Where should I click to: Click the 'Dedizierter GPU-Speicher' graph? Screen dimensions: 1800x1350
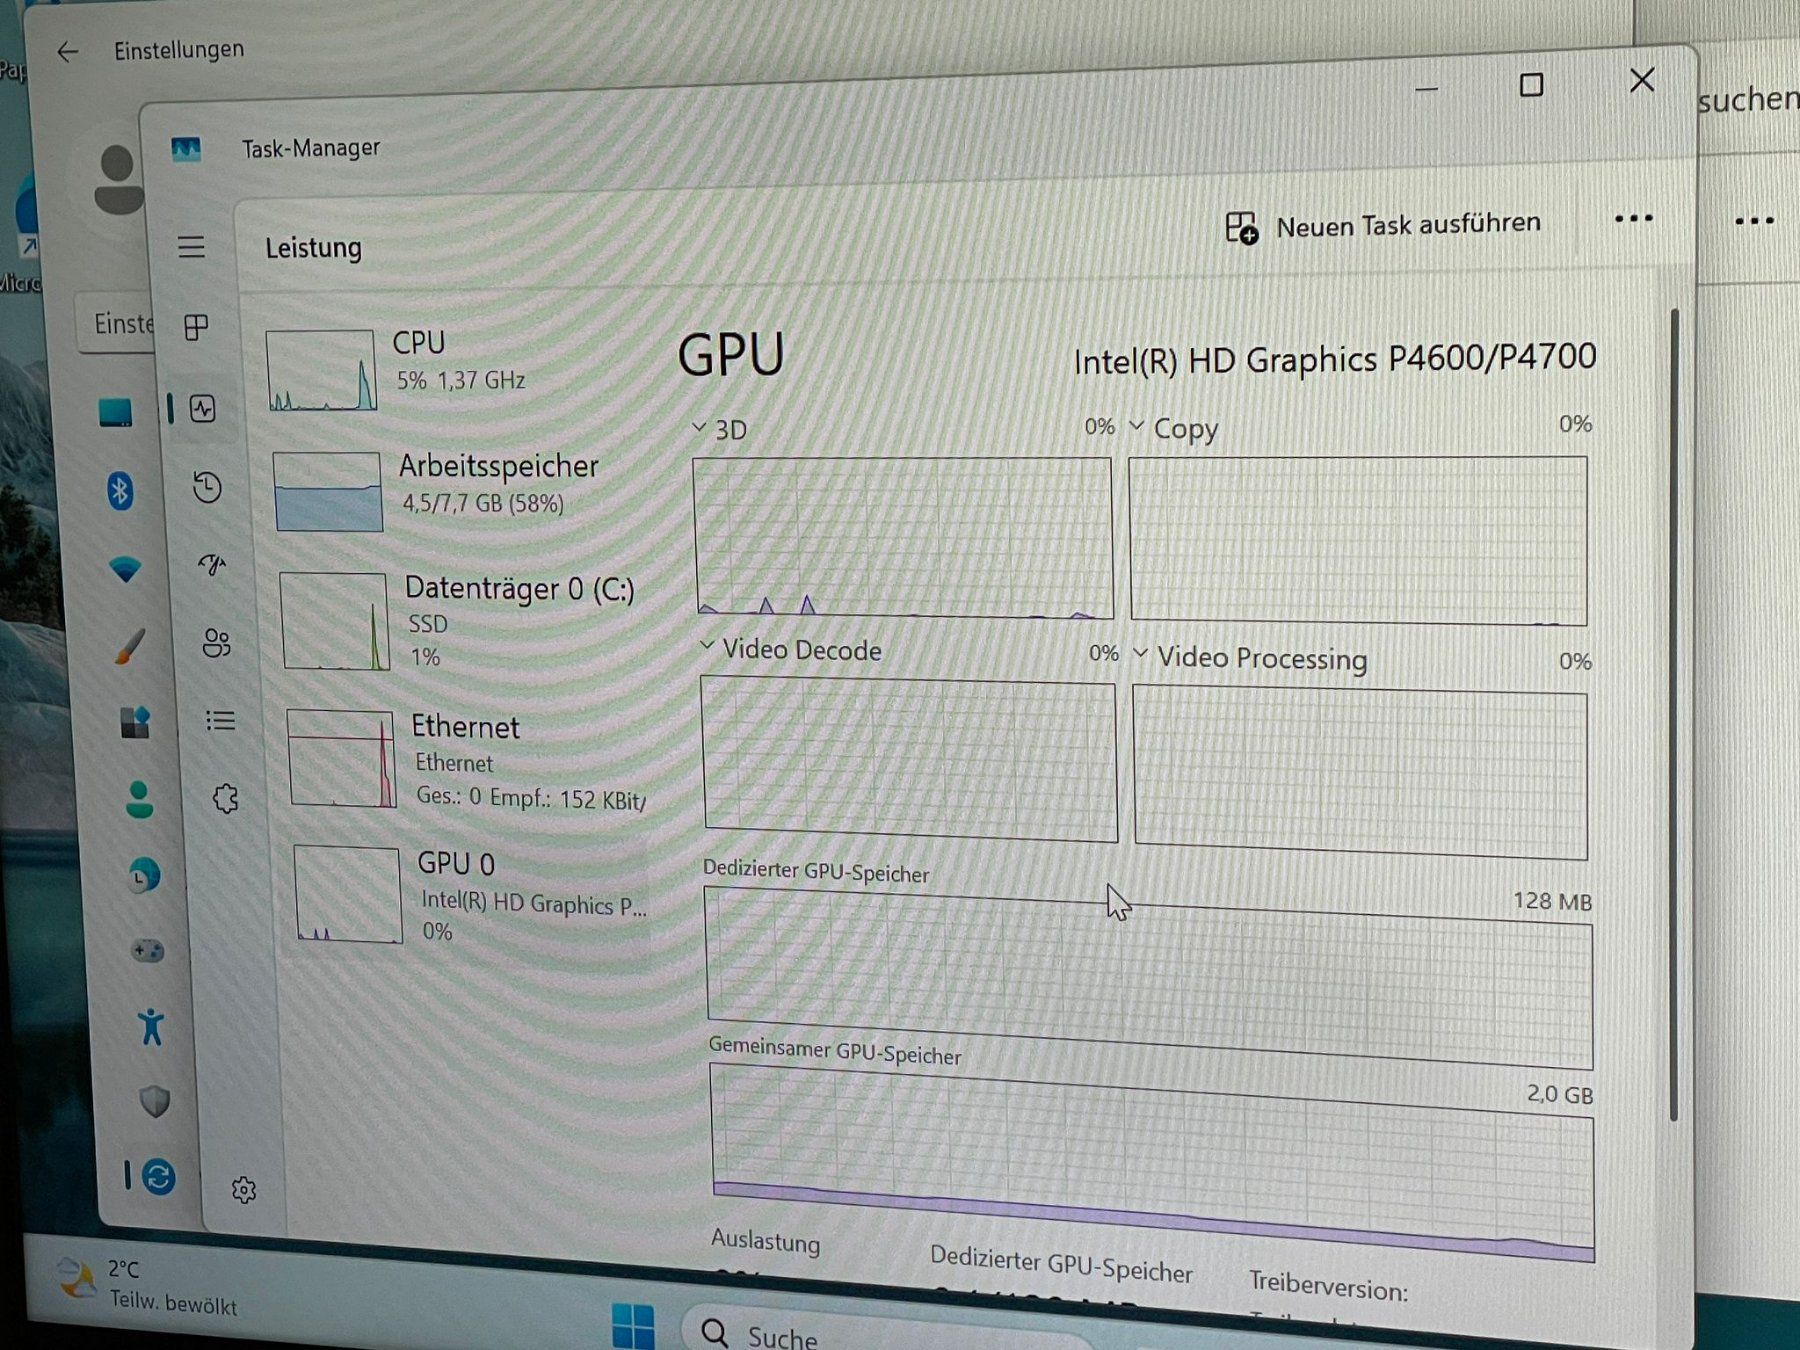(1149, 978)
